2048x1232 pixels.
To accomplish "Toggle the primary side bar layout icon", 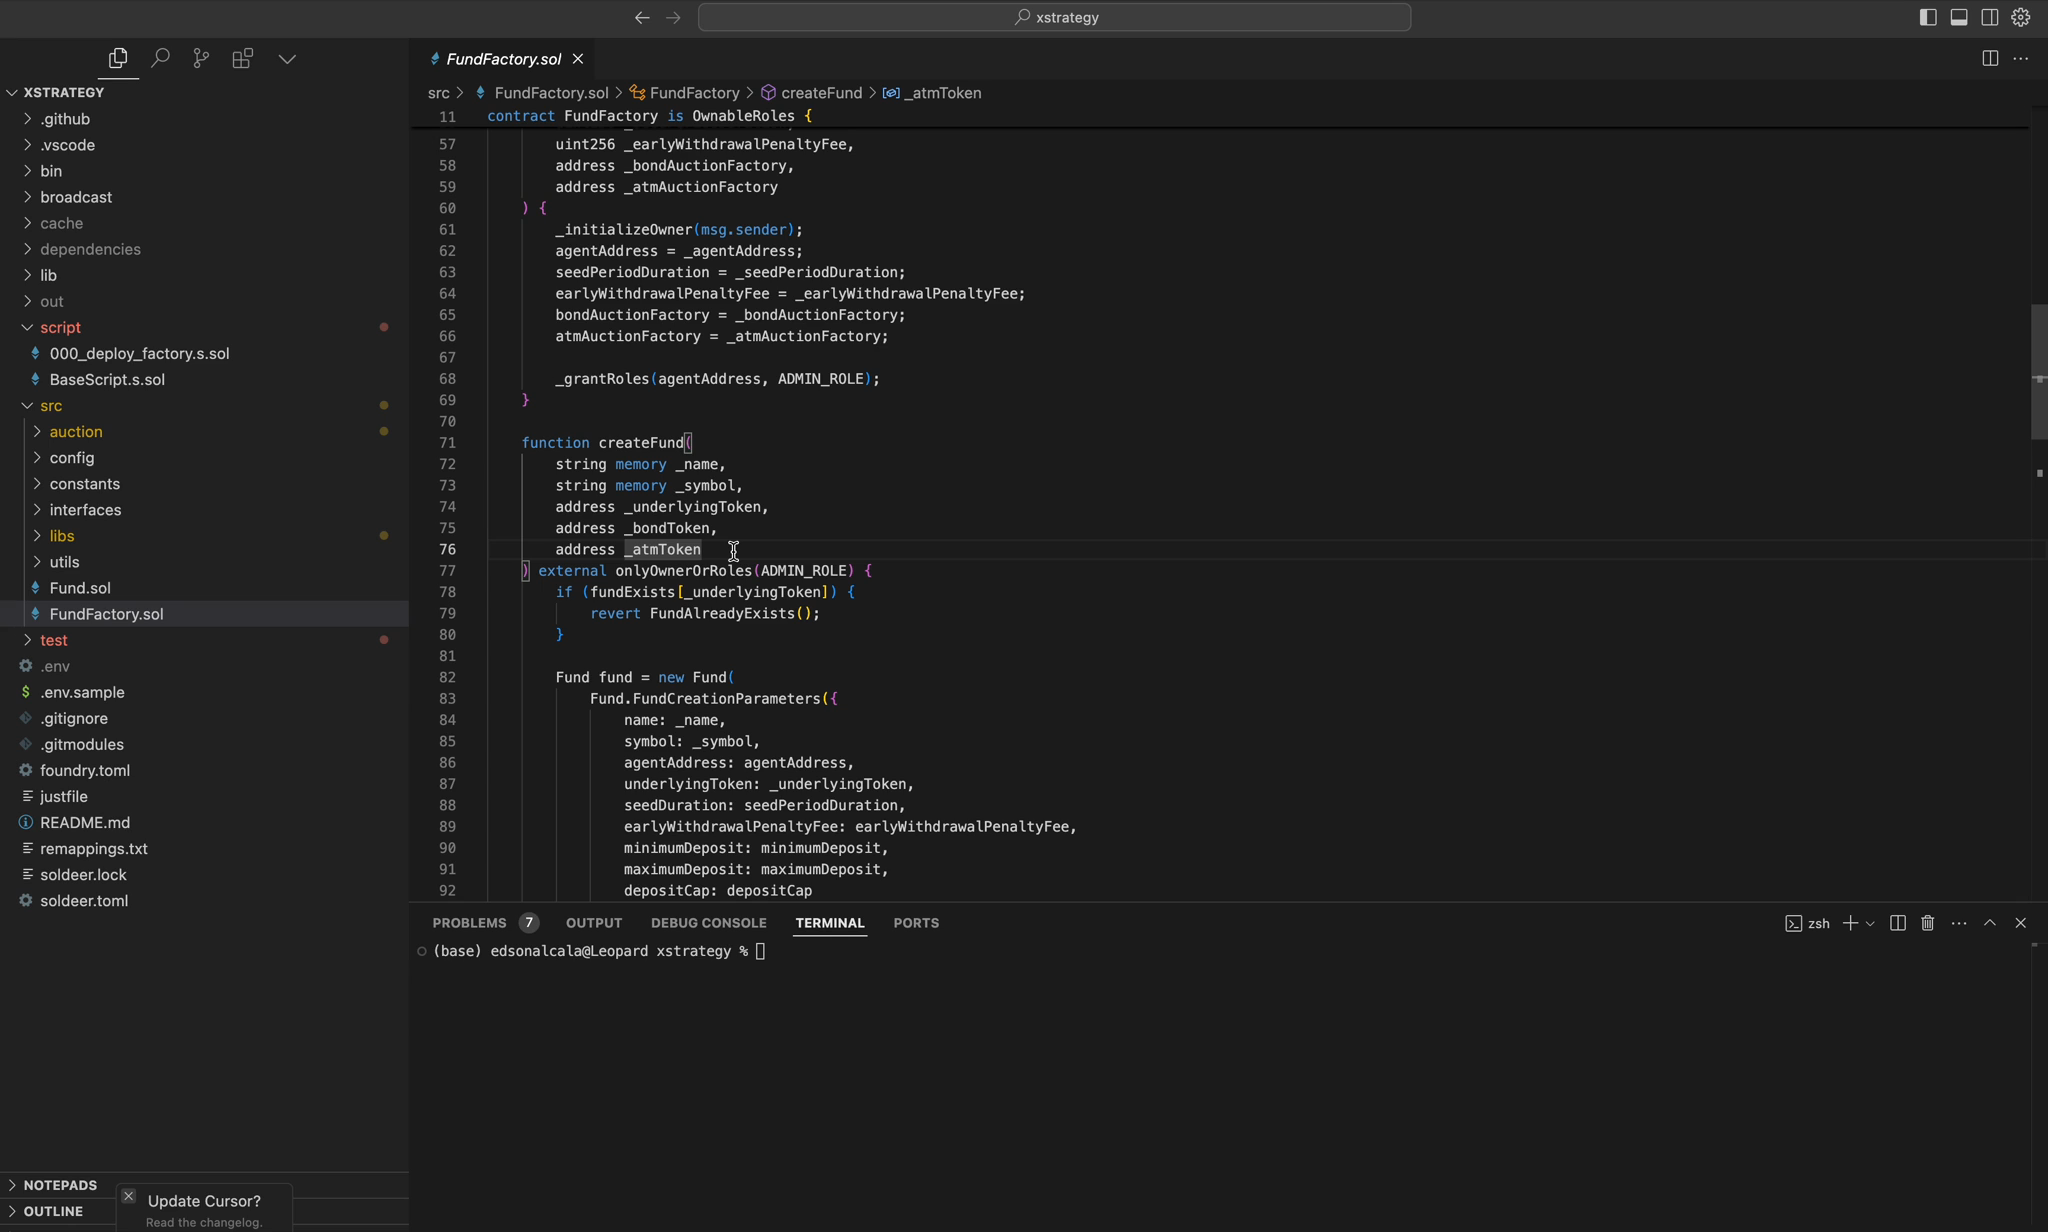I will pyautogui.click(x=1928, y=17).
